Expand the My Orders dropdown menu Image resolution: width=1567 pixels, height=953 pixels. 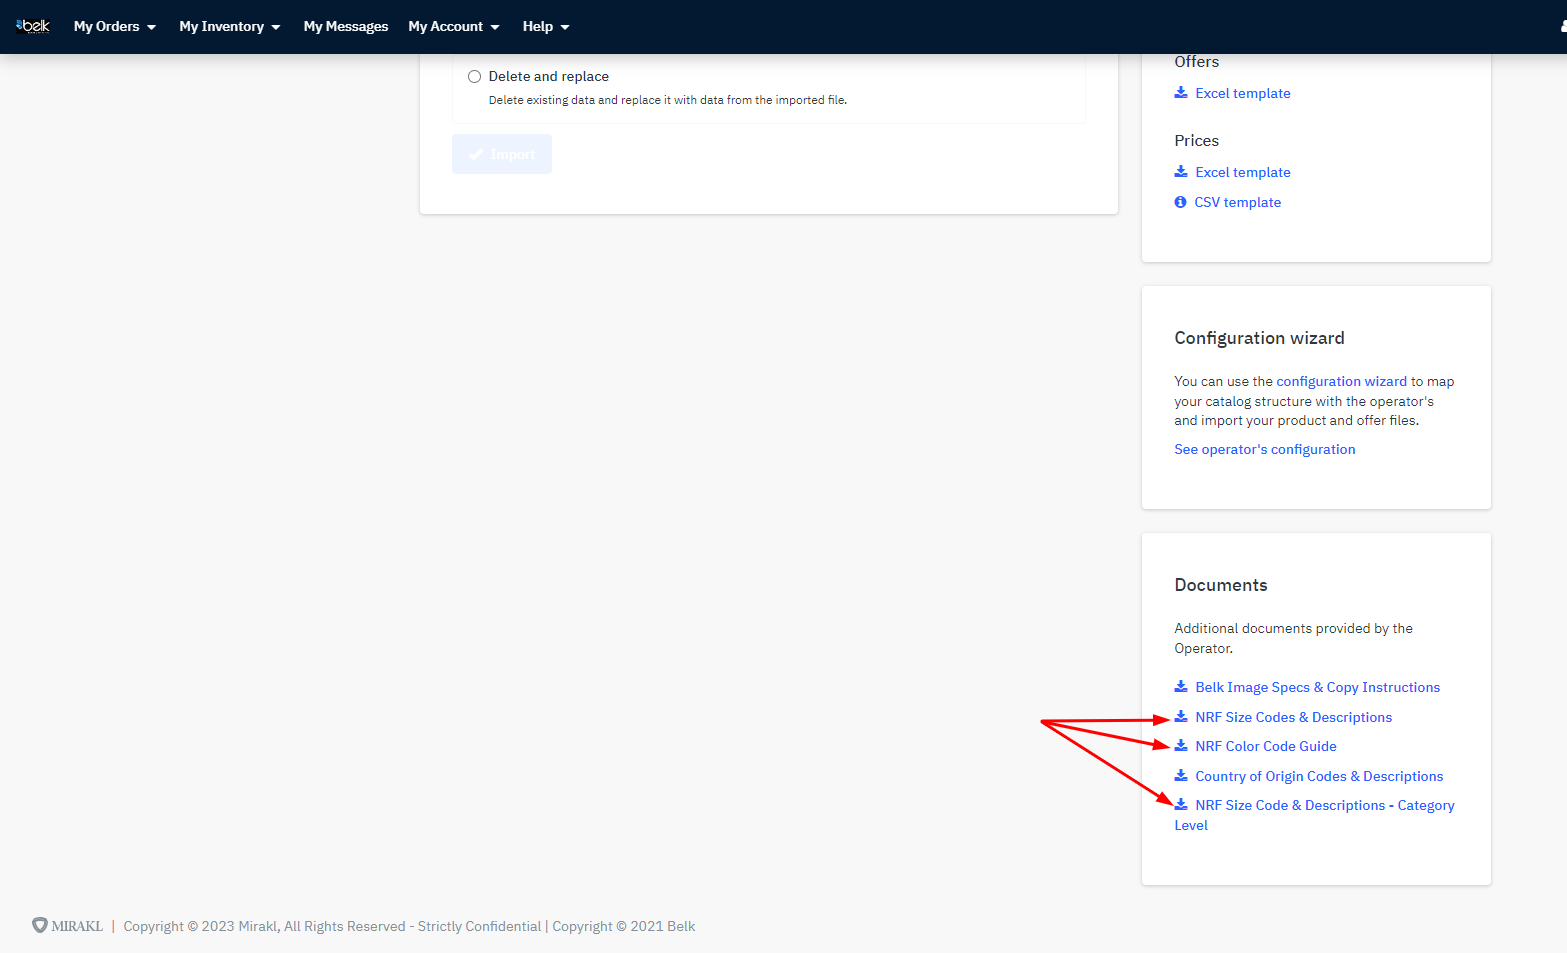[115, 27]
